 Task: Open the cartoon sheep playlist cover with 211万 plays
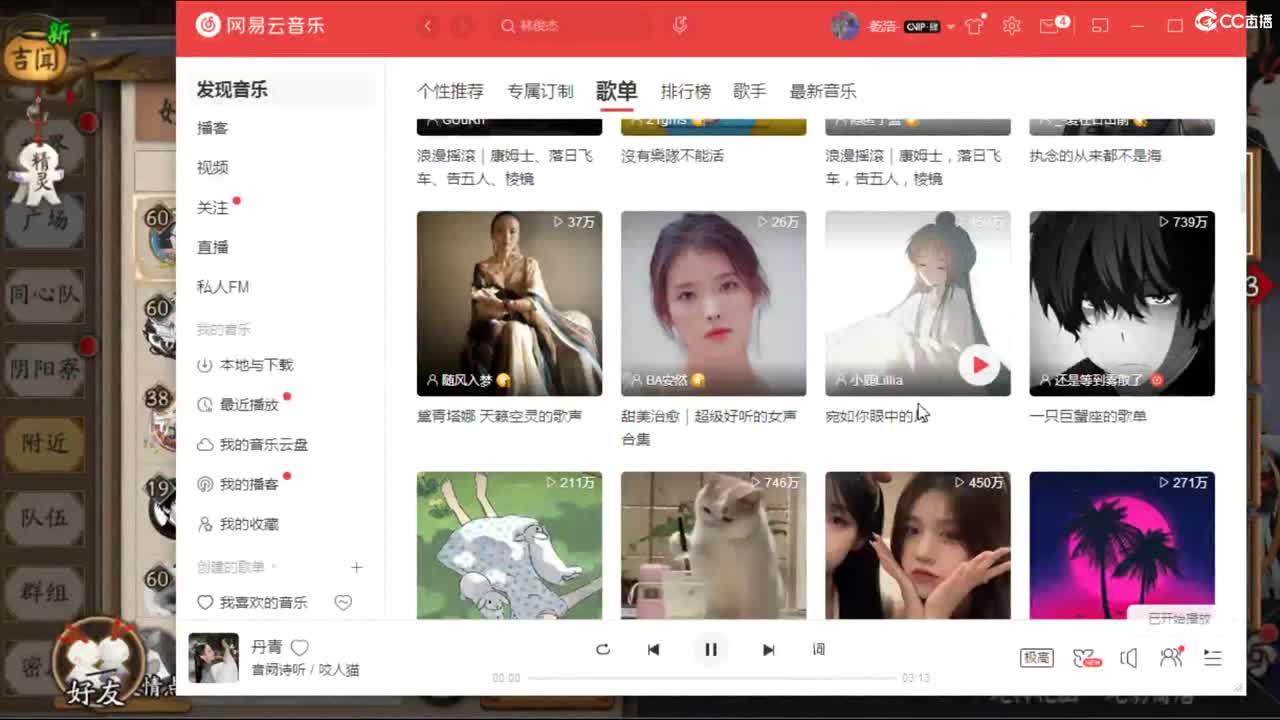509,545
